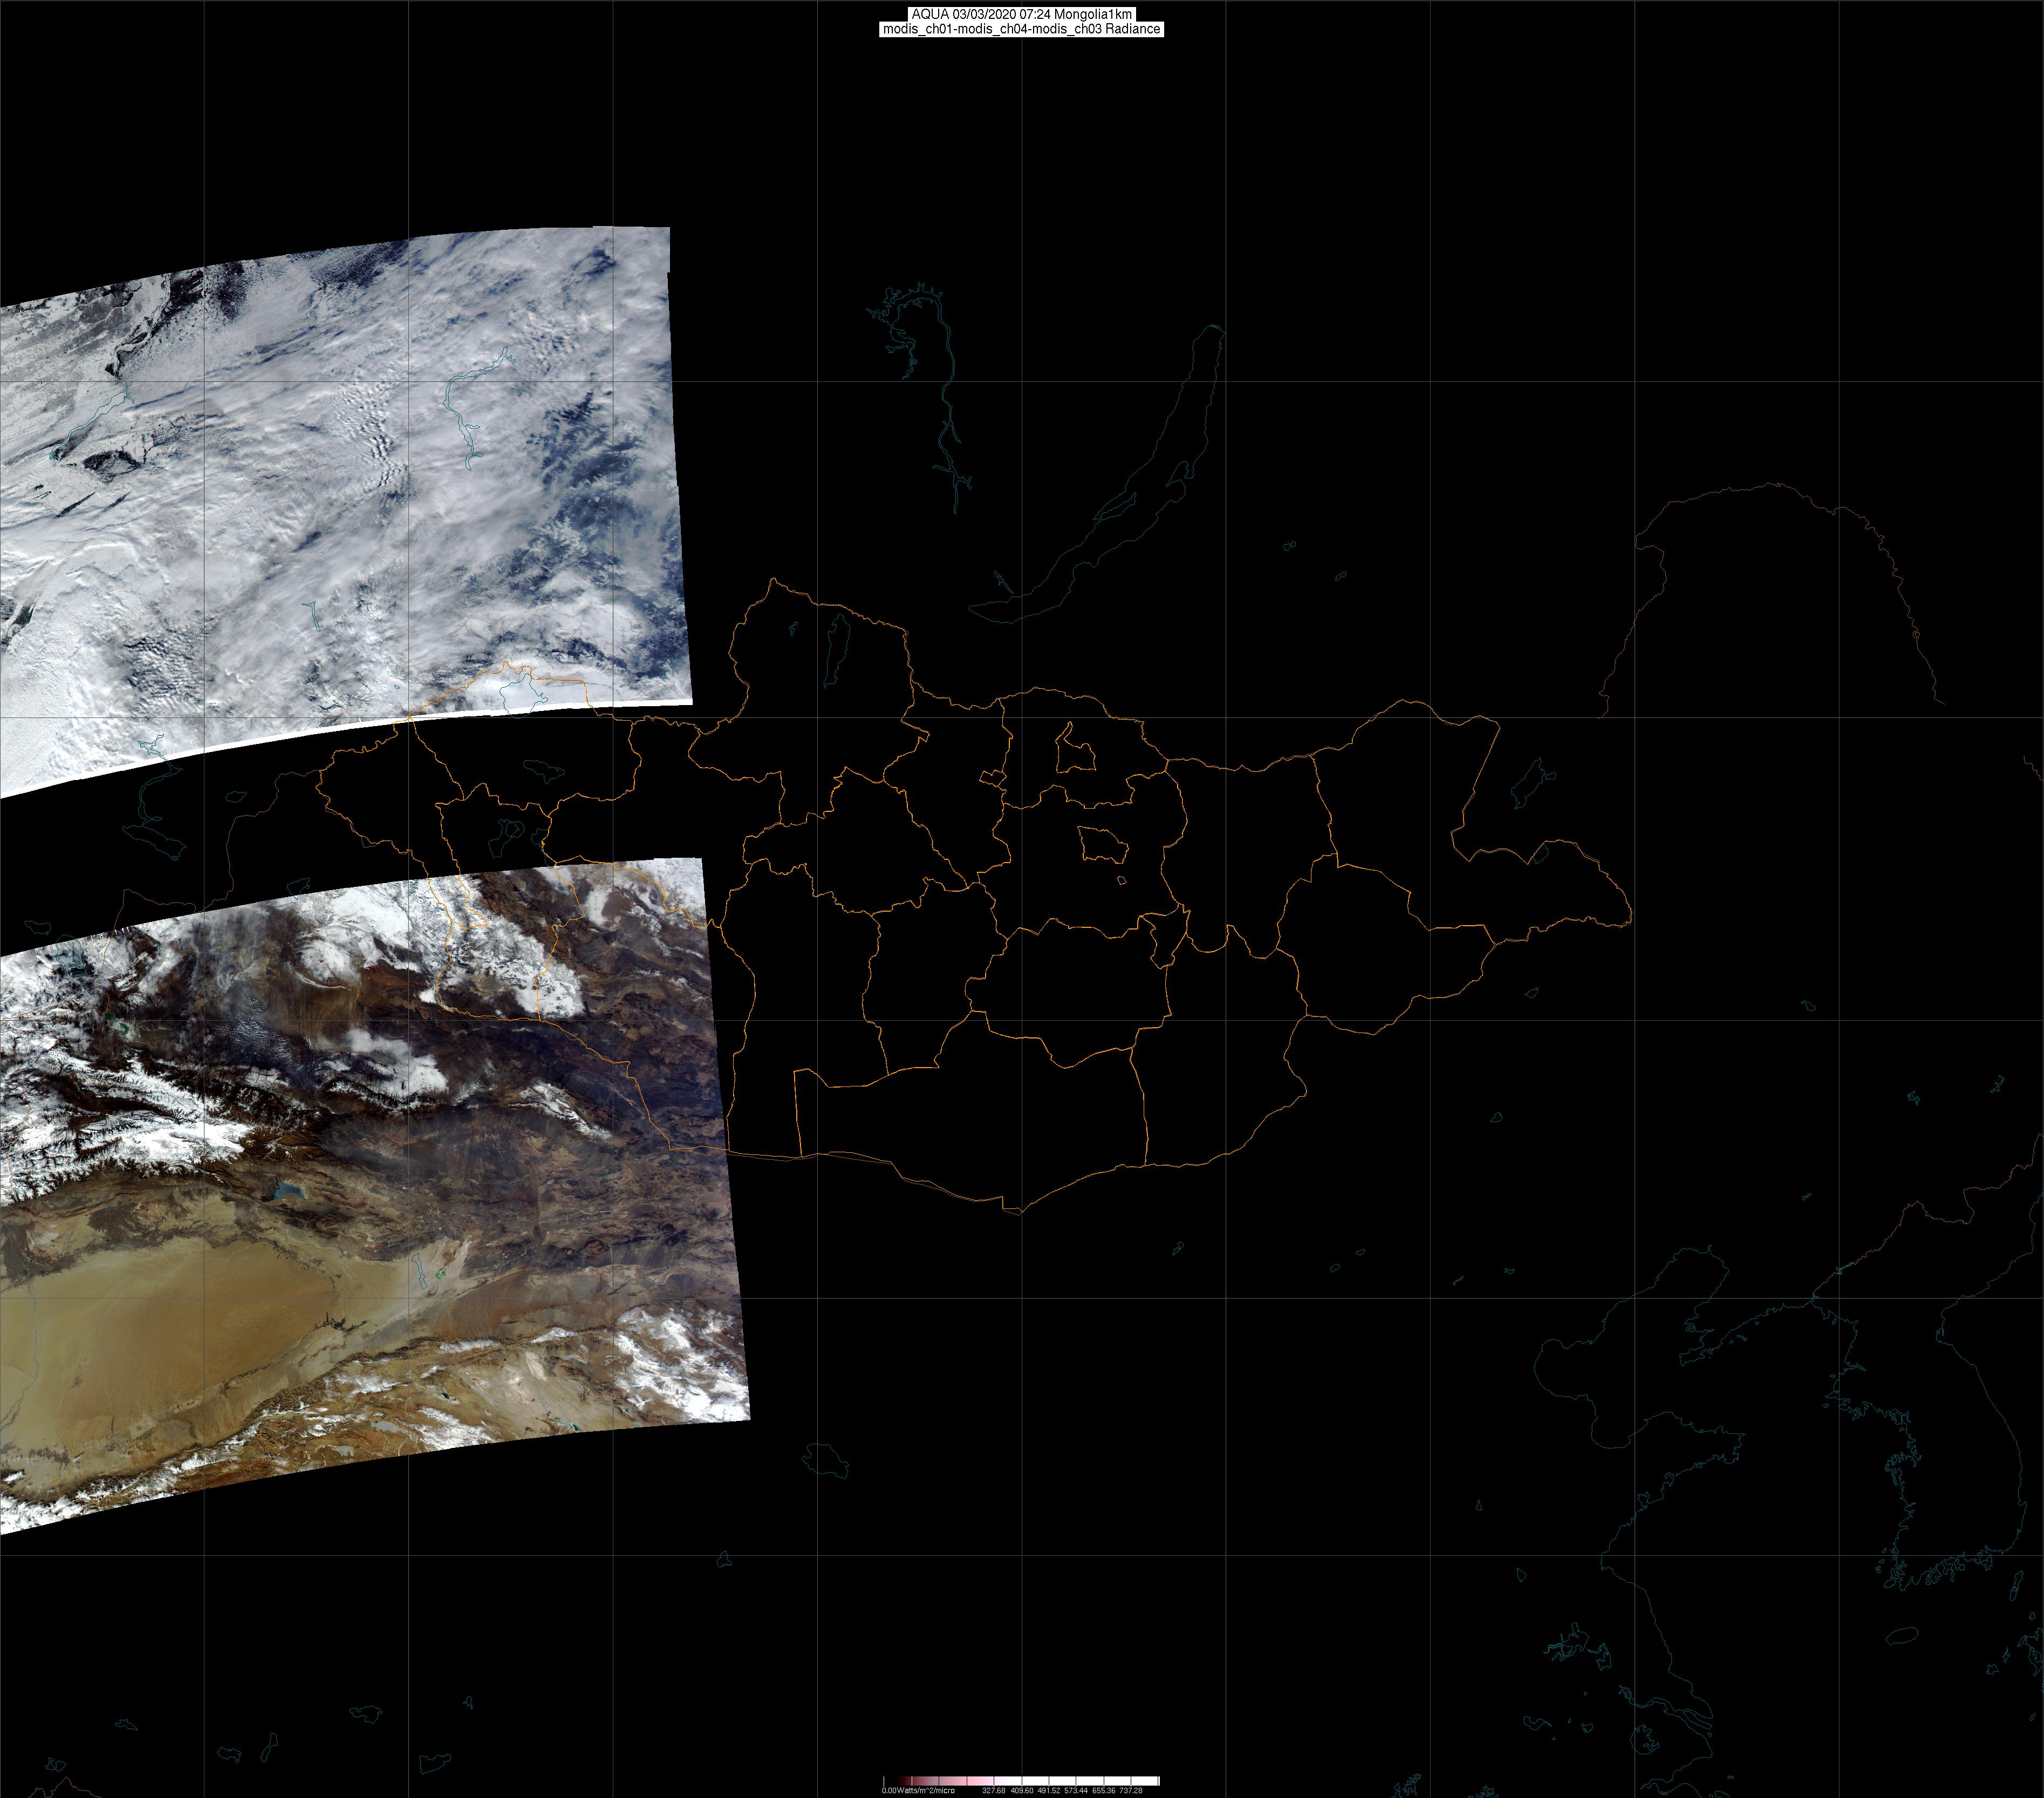This screenshot has height=1798, width=2044.
Task: Click the 737.28 colorbar tick value
Action: pos(1131,1790)
